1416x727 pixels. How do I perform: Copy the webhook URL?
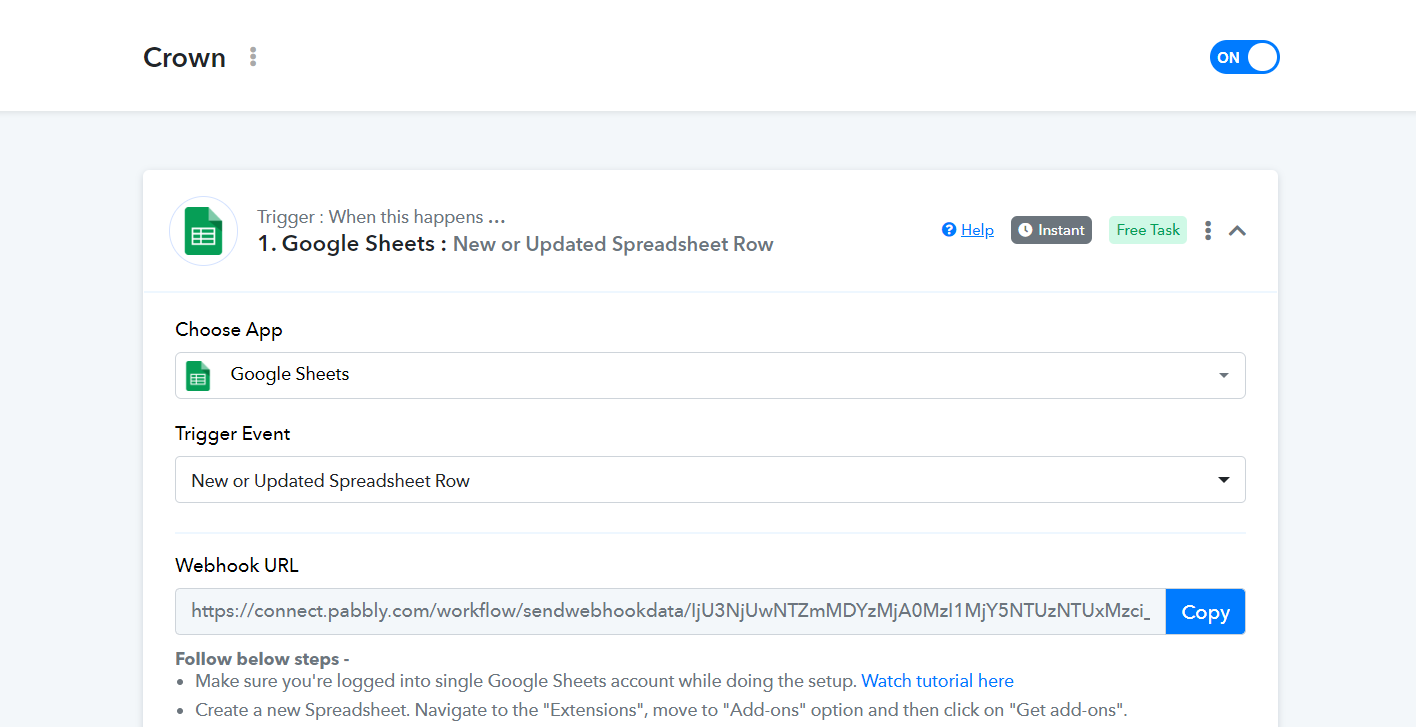1205,611
